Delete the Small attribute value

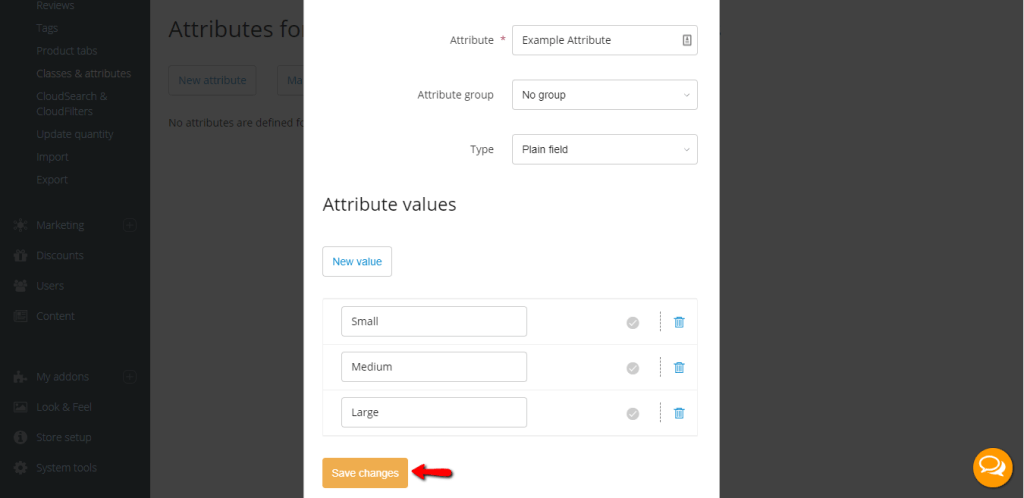point(679,322)
